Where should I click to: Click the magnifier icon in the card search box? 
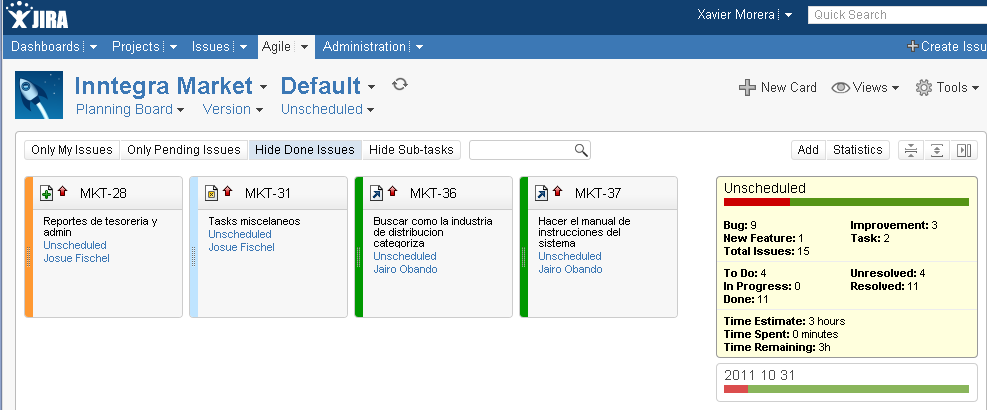pyautogui.click(x=581, y=150)
